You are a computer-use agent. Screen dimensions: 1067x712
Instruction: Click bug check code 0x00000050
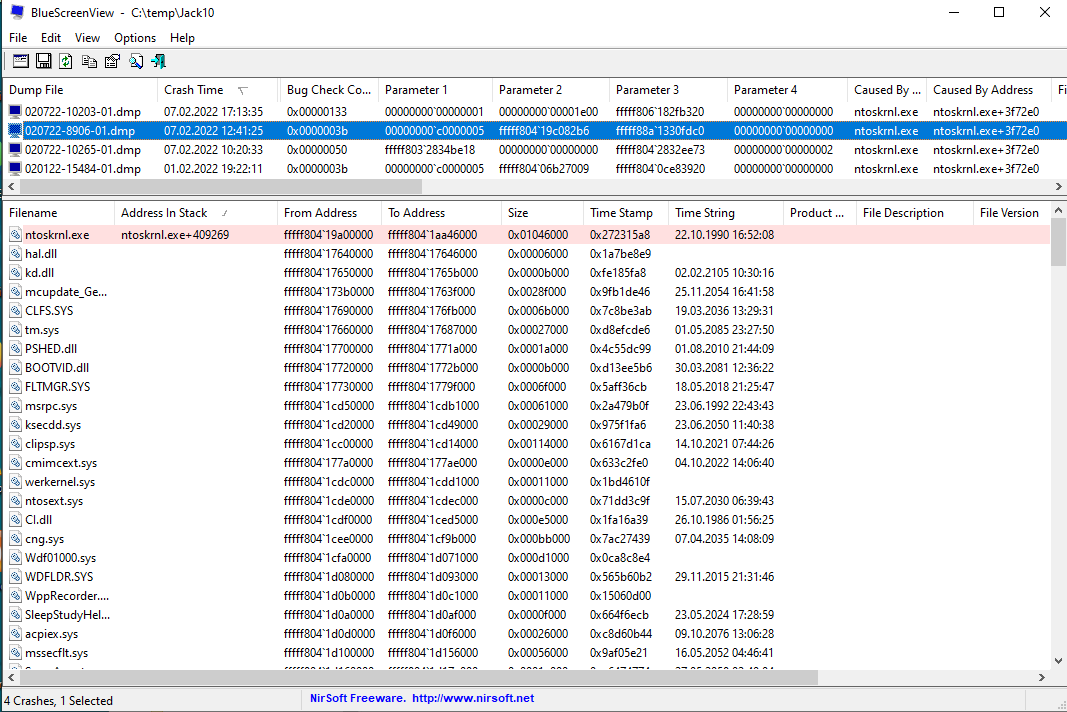(x=316, y=150)
